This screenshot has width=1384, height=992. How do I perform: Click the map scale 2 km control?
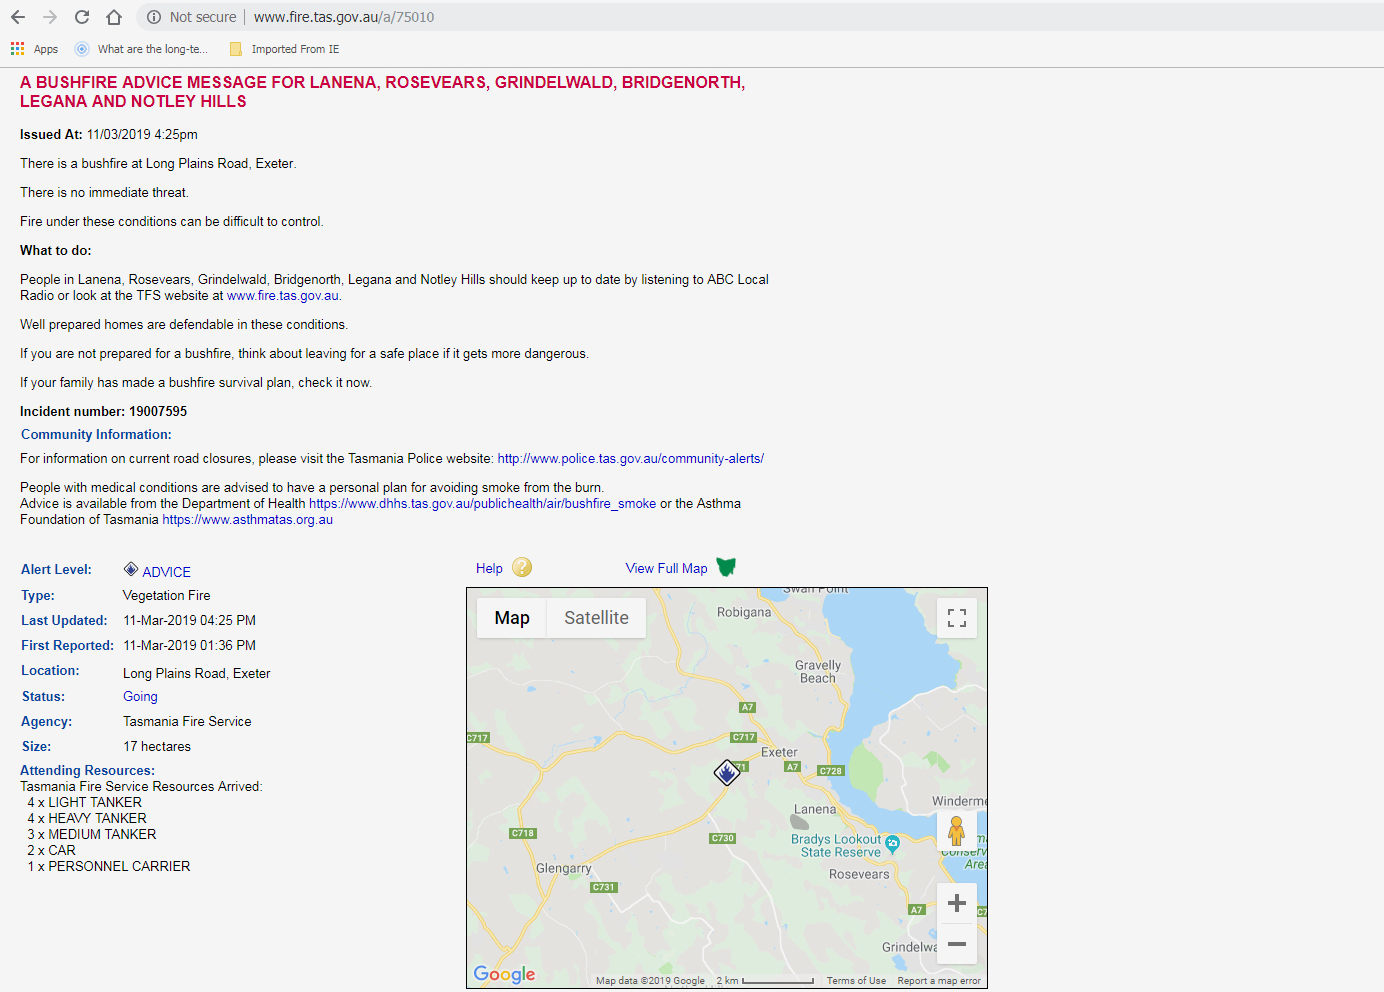(765, 981)
